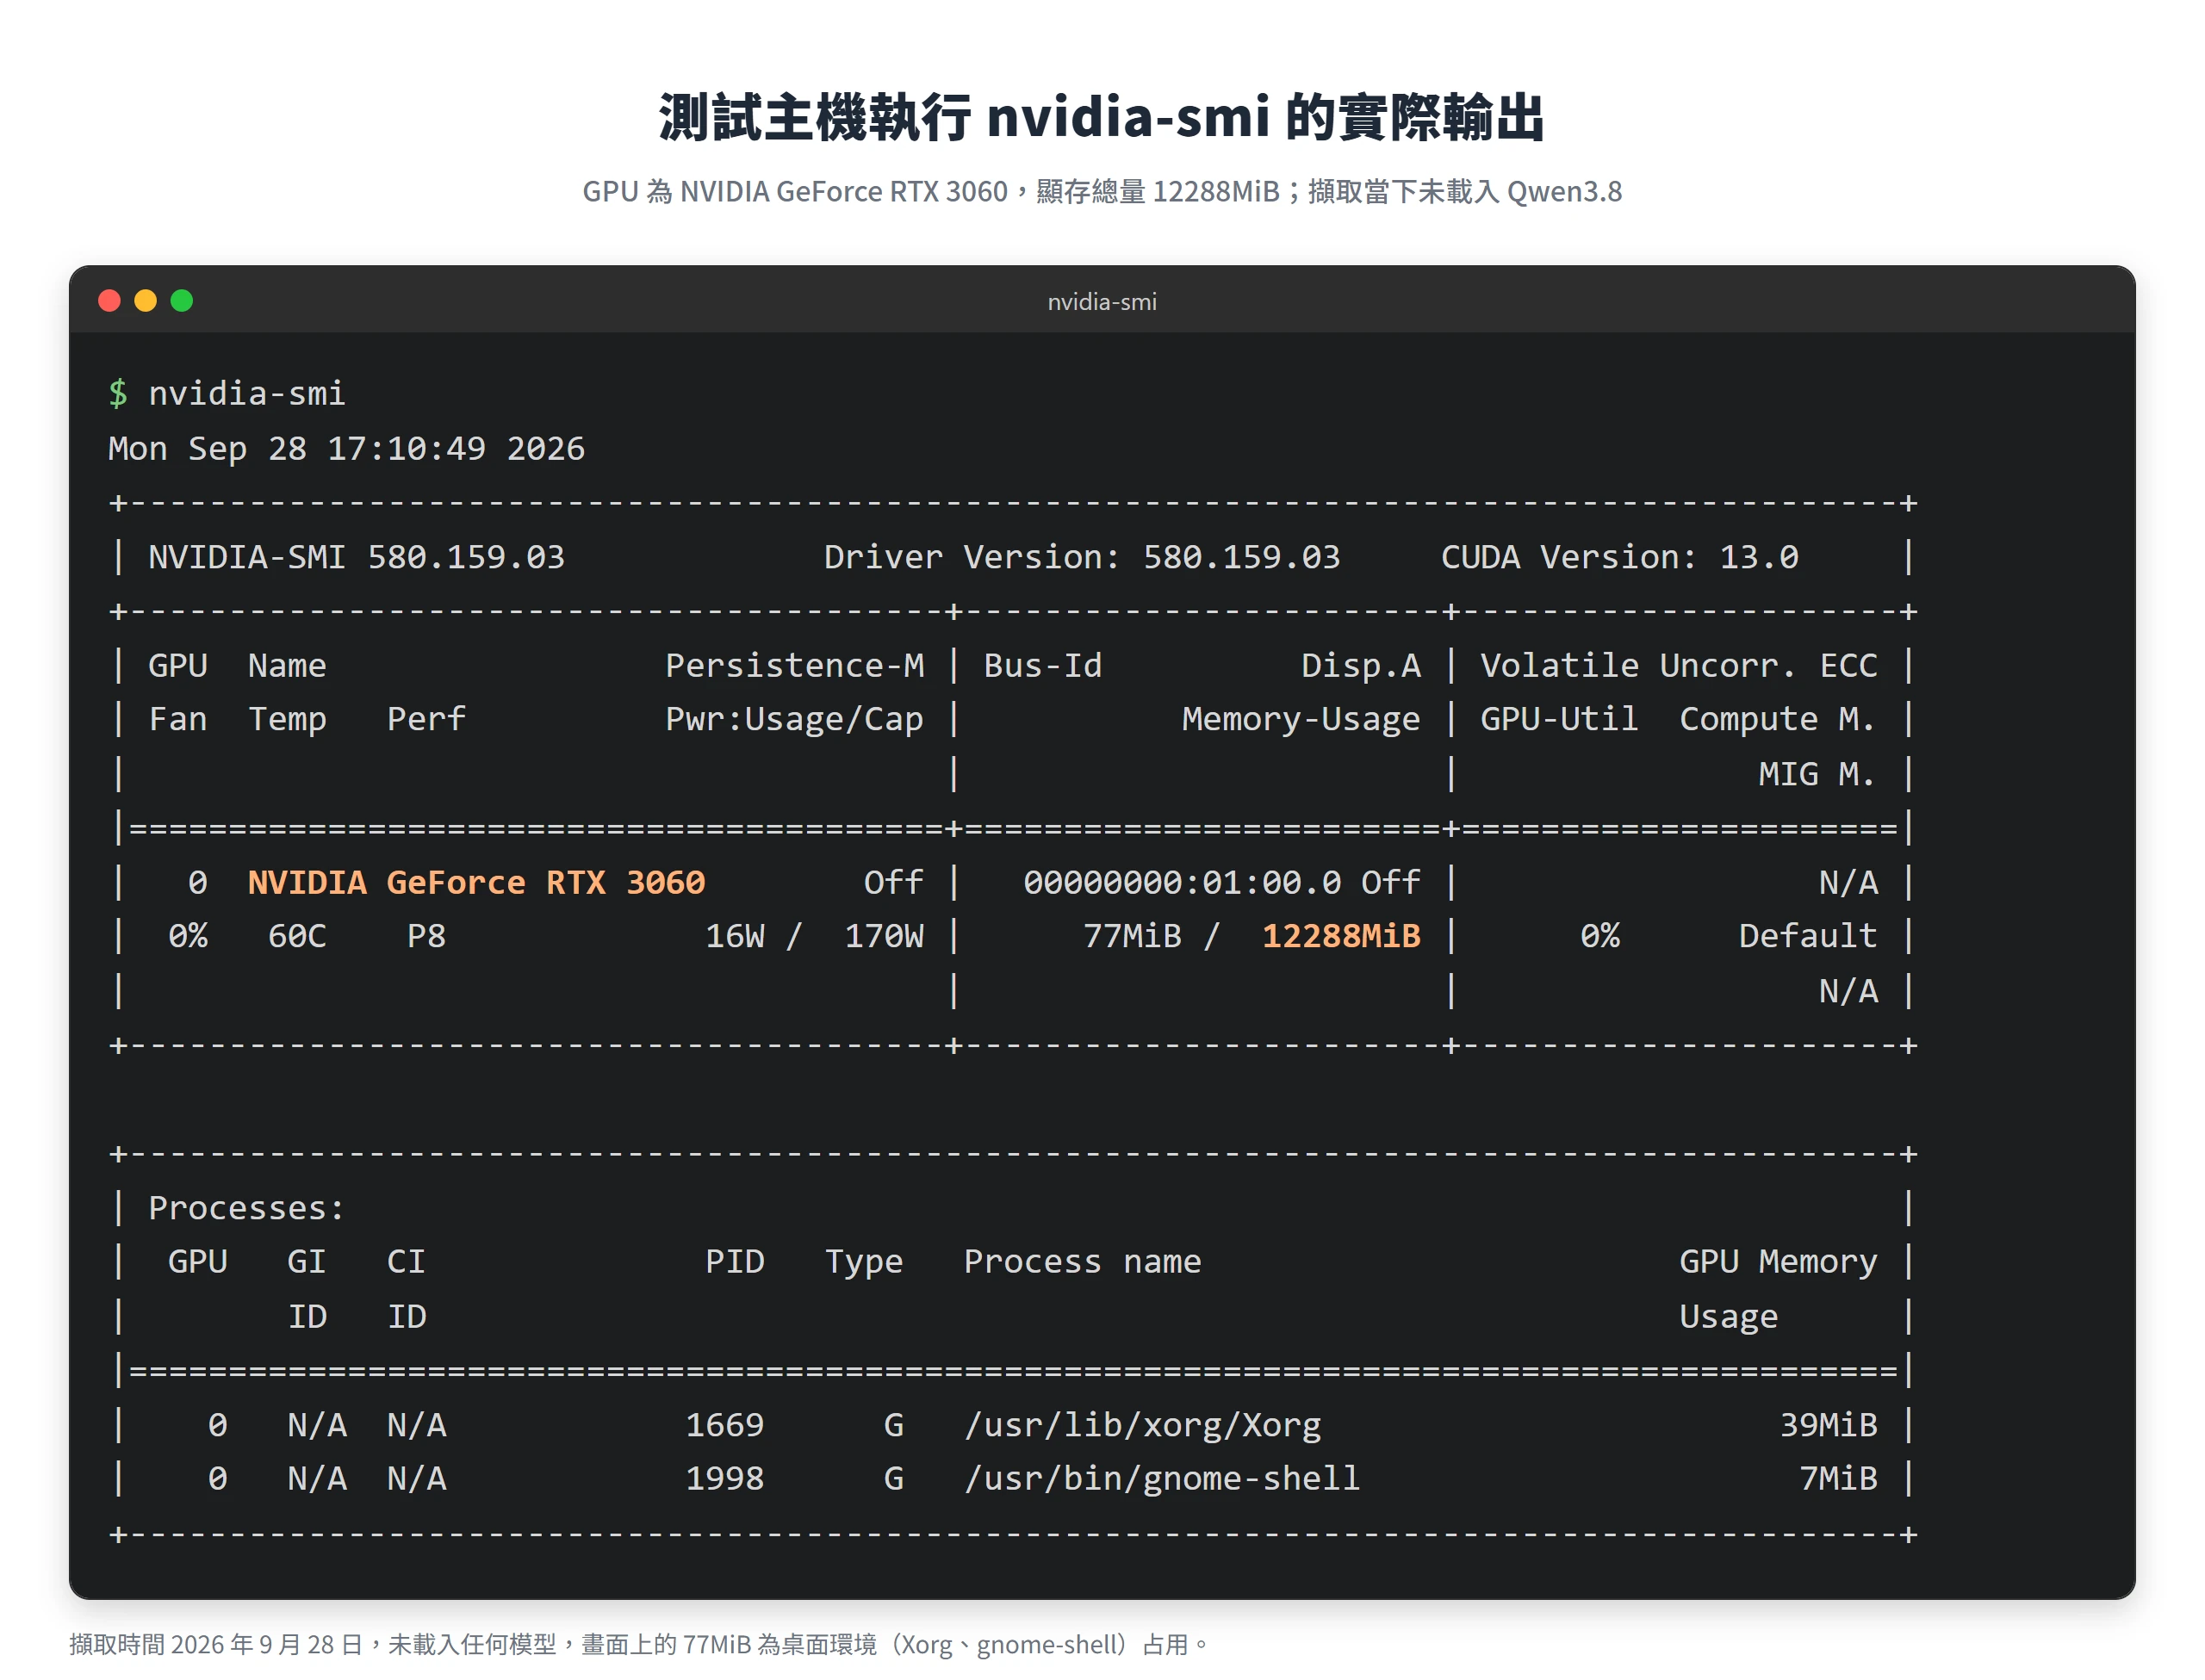Click the subtitle mentioning 顯存總量 12288MiB
Screen dimensions: 2205x1680
pos(1102,191)
